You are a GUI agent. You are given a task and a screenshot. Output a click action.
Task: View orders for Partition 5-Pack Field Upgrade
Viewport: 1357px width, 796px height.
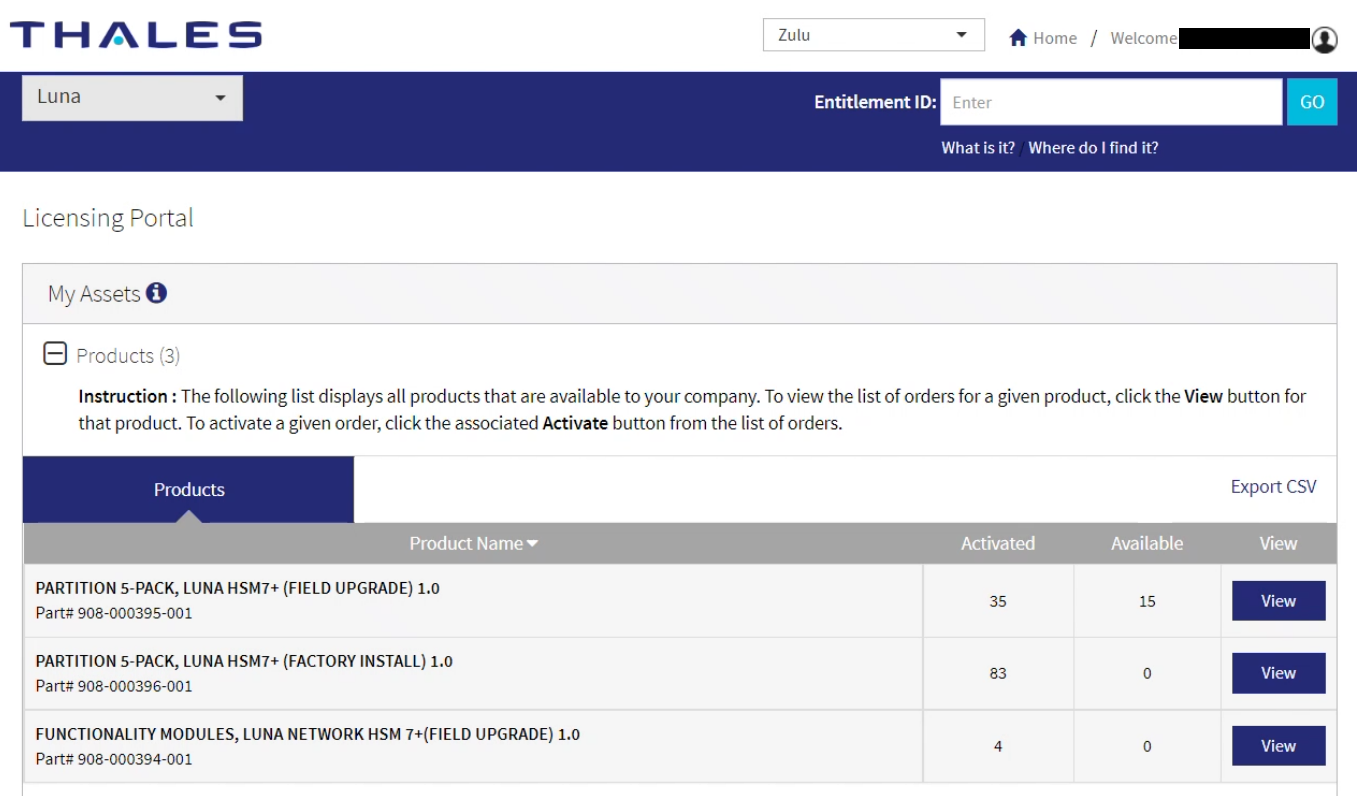click(1278, 601)
